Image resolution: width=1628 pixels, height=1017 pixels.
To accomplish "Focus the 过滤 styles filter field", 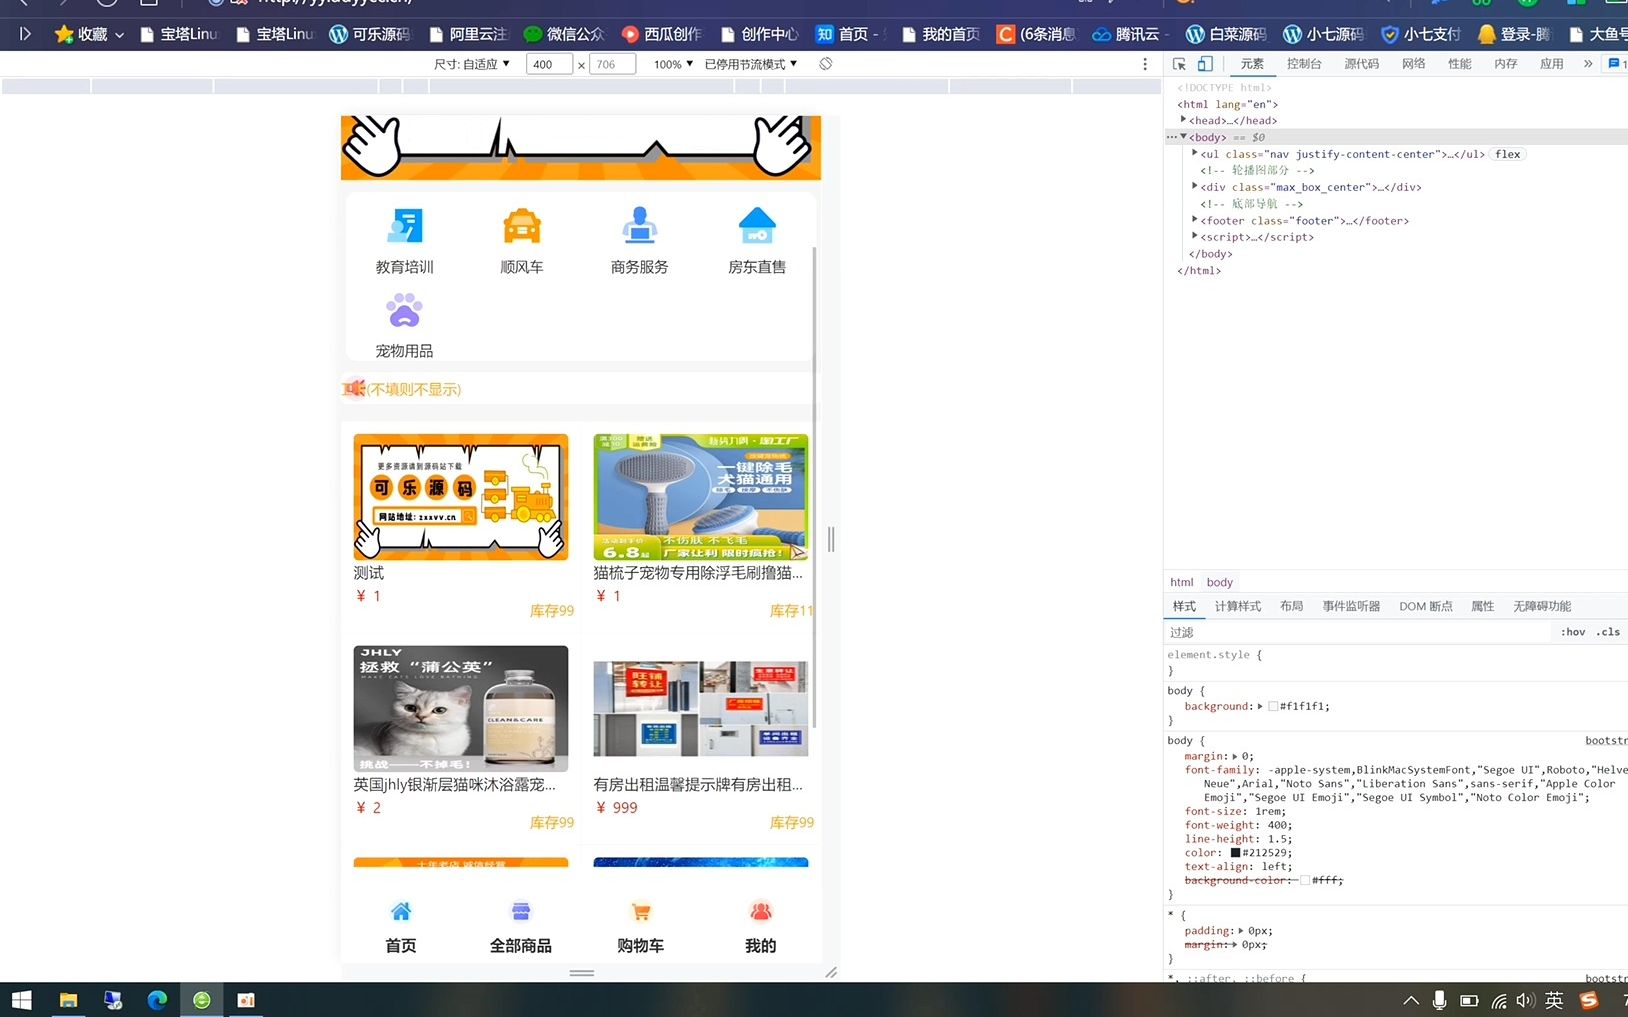I will pos(1360,632).
